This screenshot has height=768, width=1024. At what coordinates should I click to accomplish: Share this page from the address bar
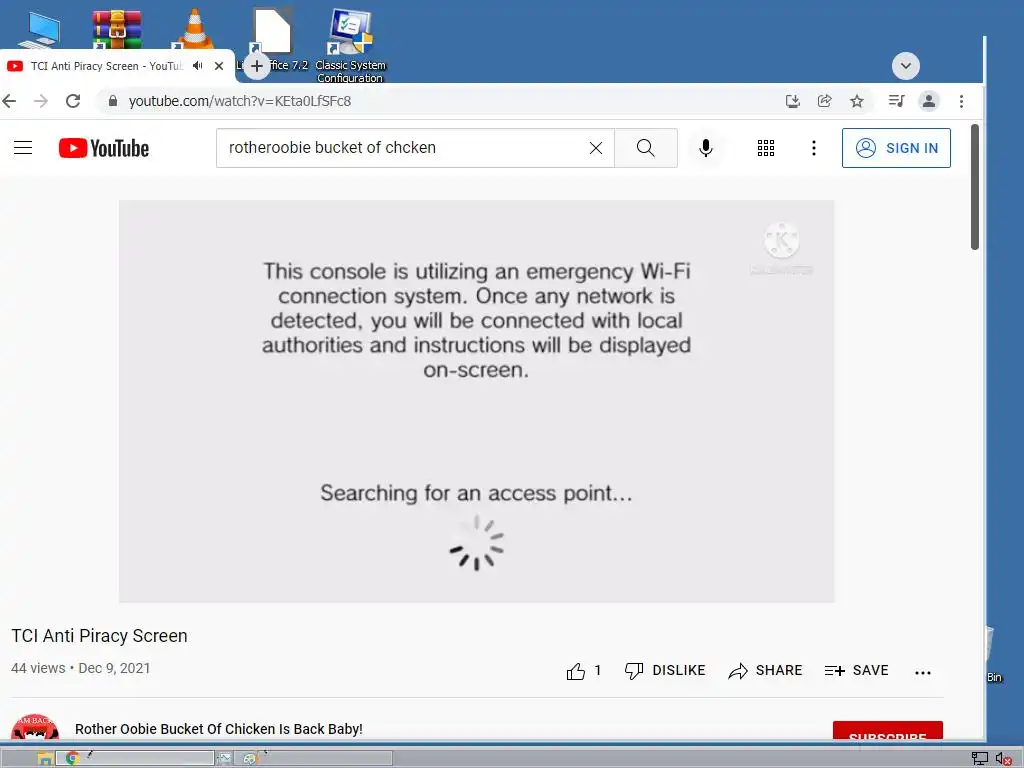pyautogui.click(x=824, y=101)
